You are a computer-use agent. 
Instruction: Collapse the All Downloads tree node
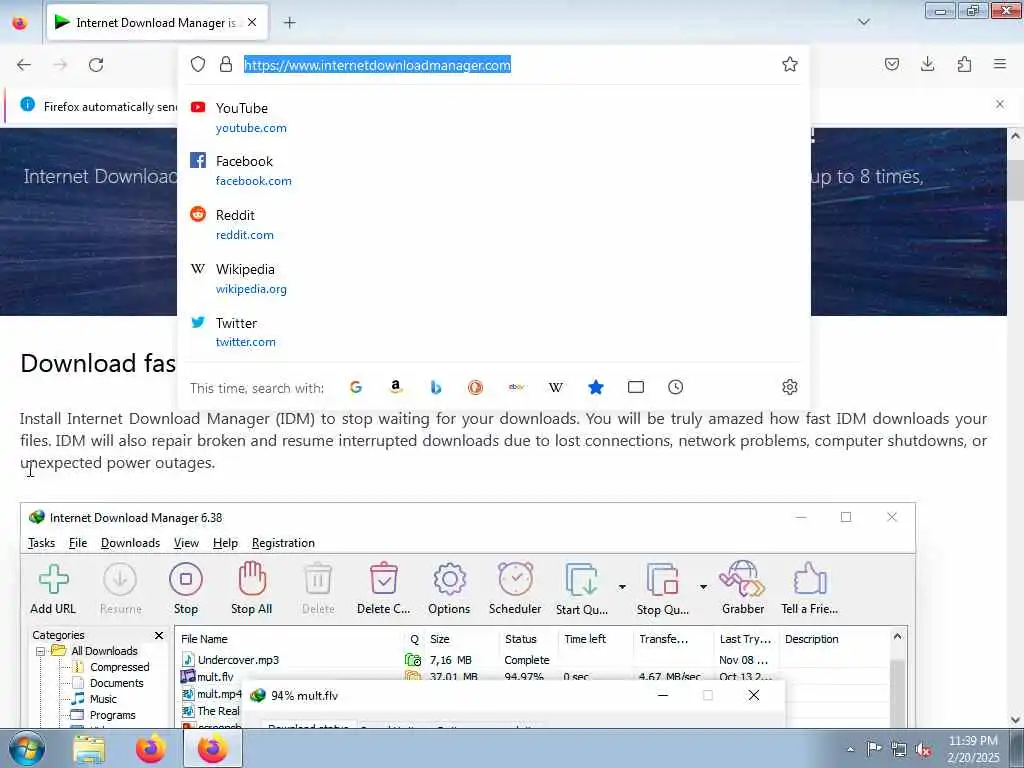pos(40,651)
